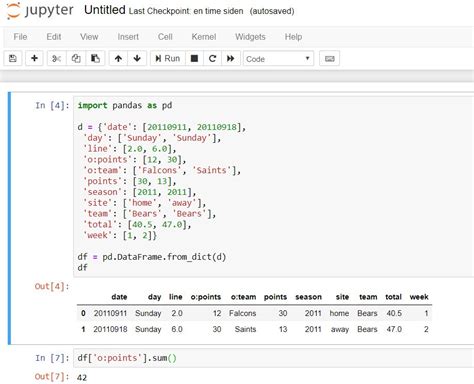Click the In [4] prompt label

[52, 106]
